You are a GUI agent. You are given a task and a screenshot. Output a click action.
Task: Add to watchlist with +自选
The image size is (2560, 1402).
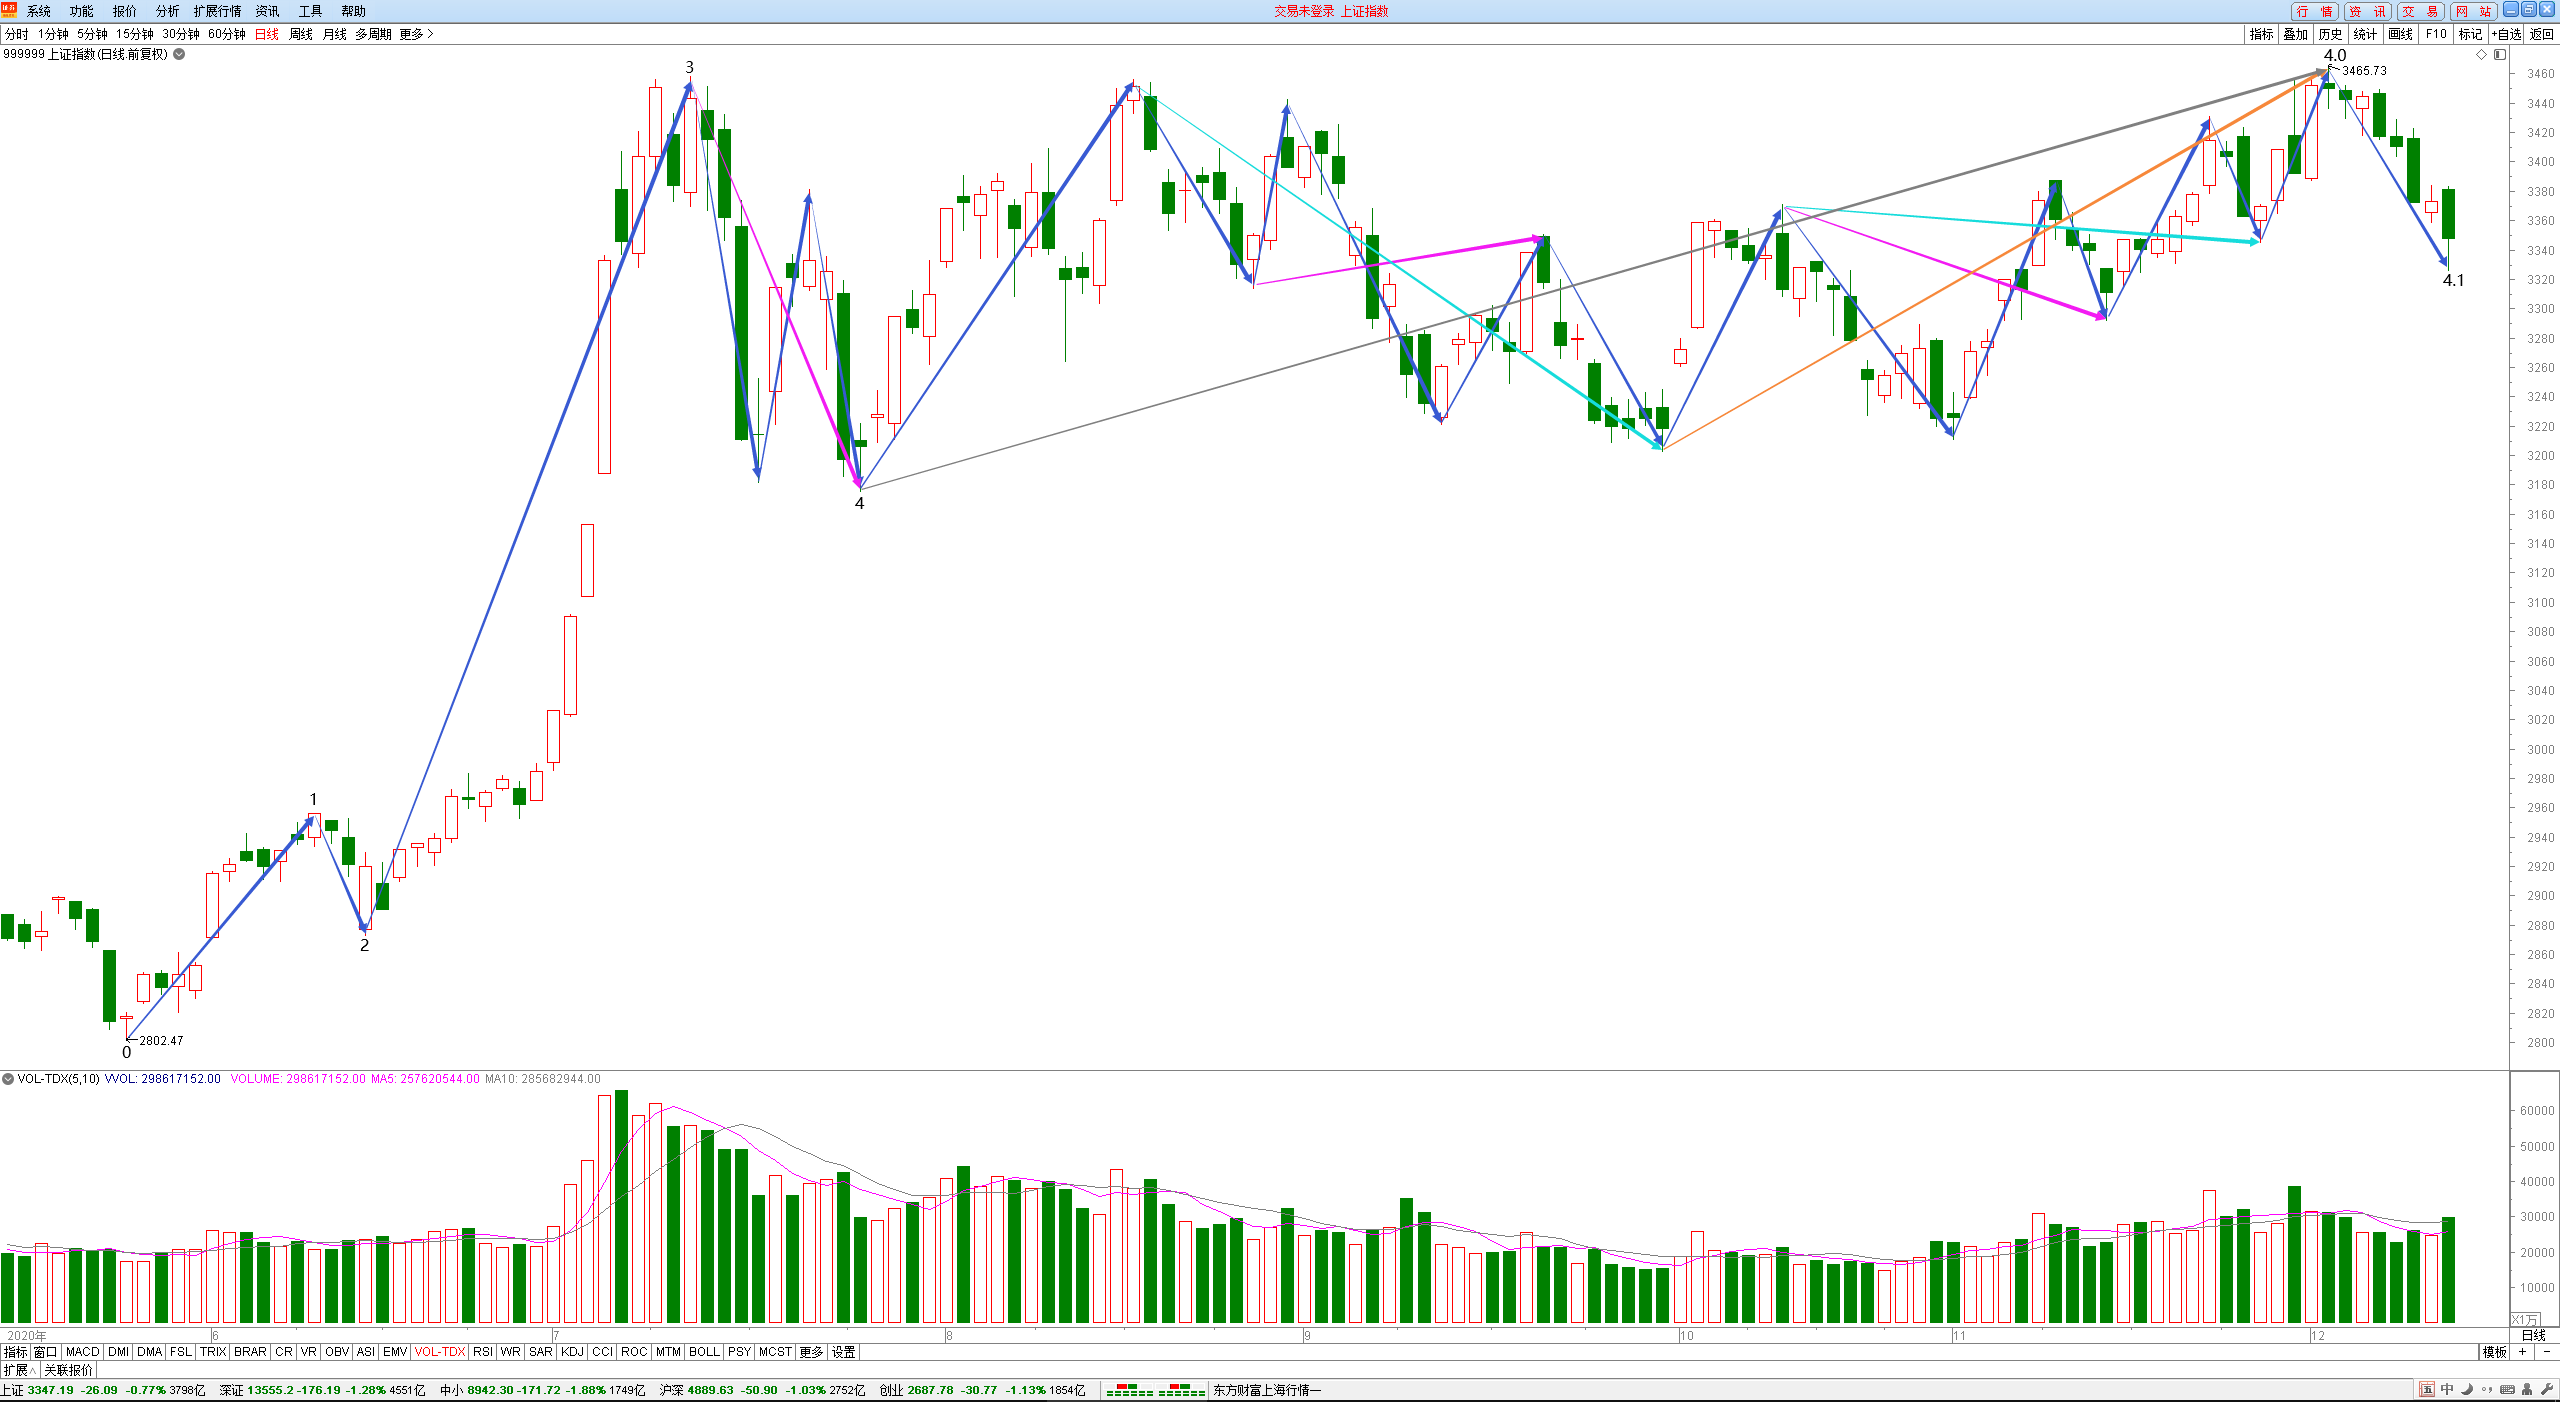point(2506,34)
